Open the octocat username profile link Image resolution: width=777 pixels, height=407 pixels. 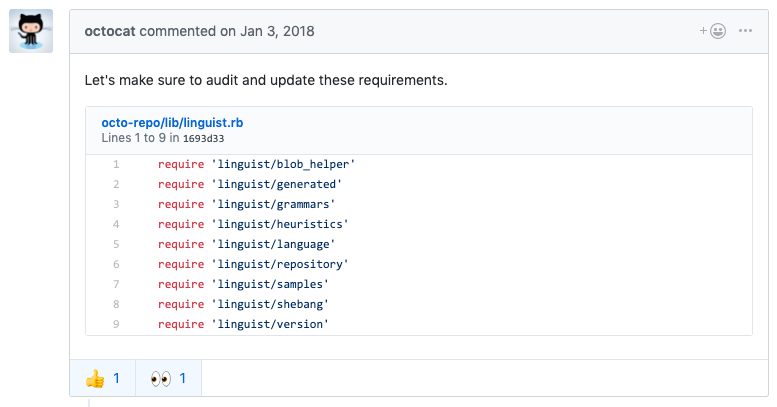110,31
